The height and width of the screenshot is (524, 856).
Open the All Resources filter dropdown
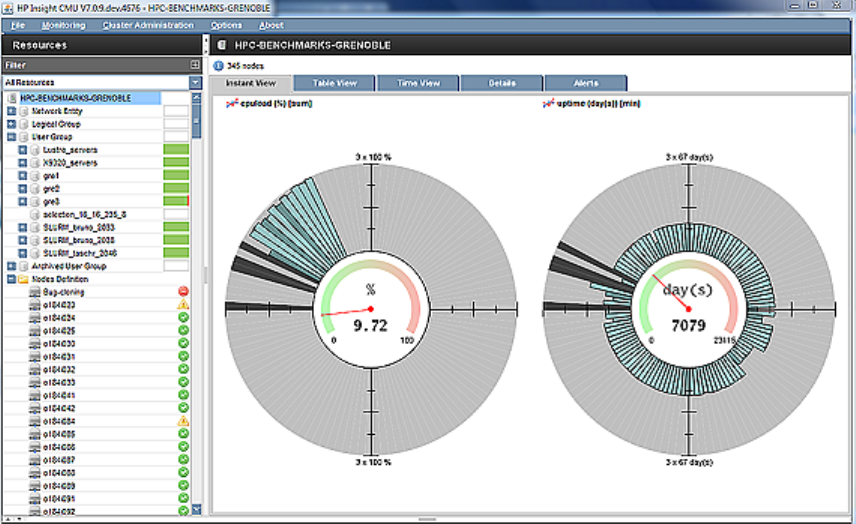point(196,82)
